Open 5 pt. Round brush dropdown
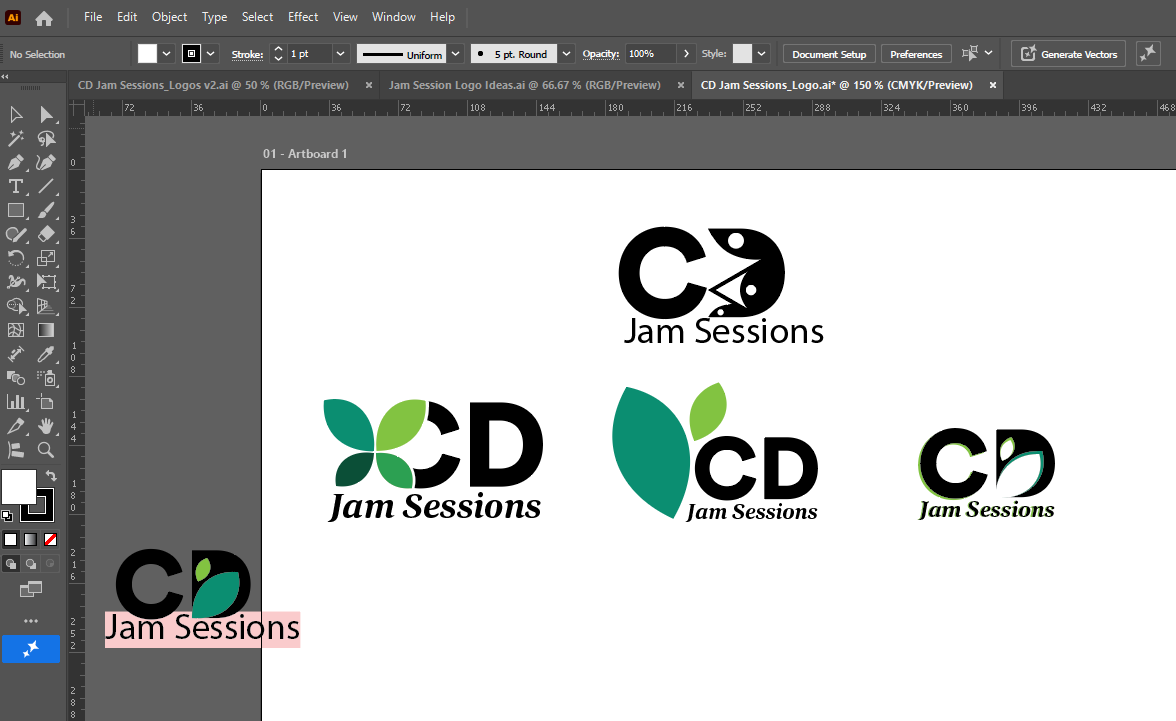Screen dimensions: 1176x721 (x=567, y=54)
